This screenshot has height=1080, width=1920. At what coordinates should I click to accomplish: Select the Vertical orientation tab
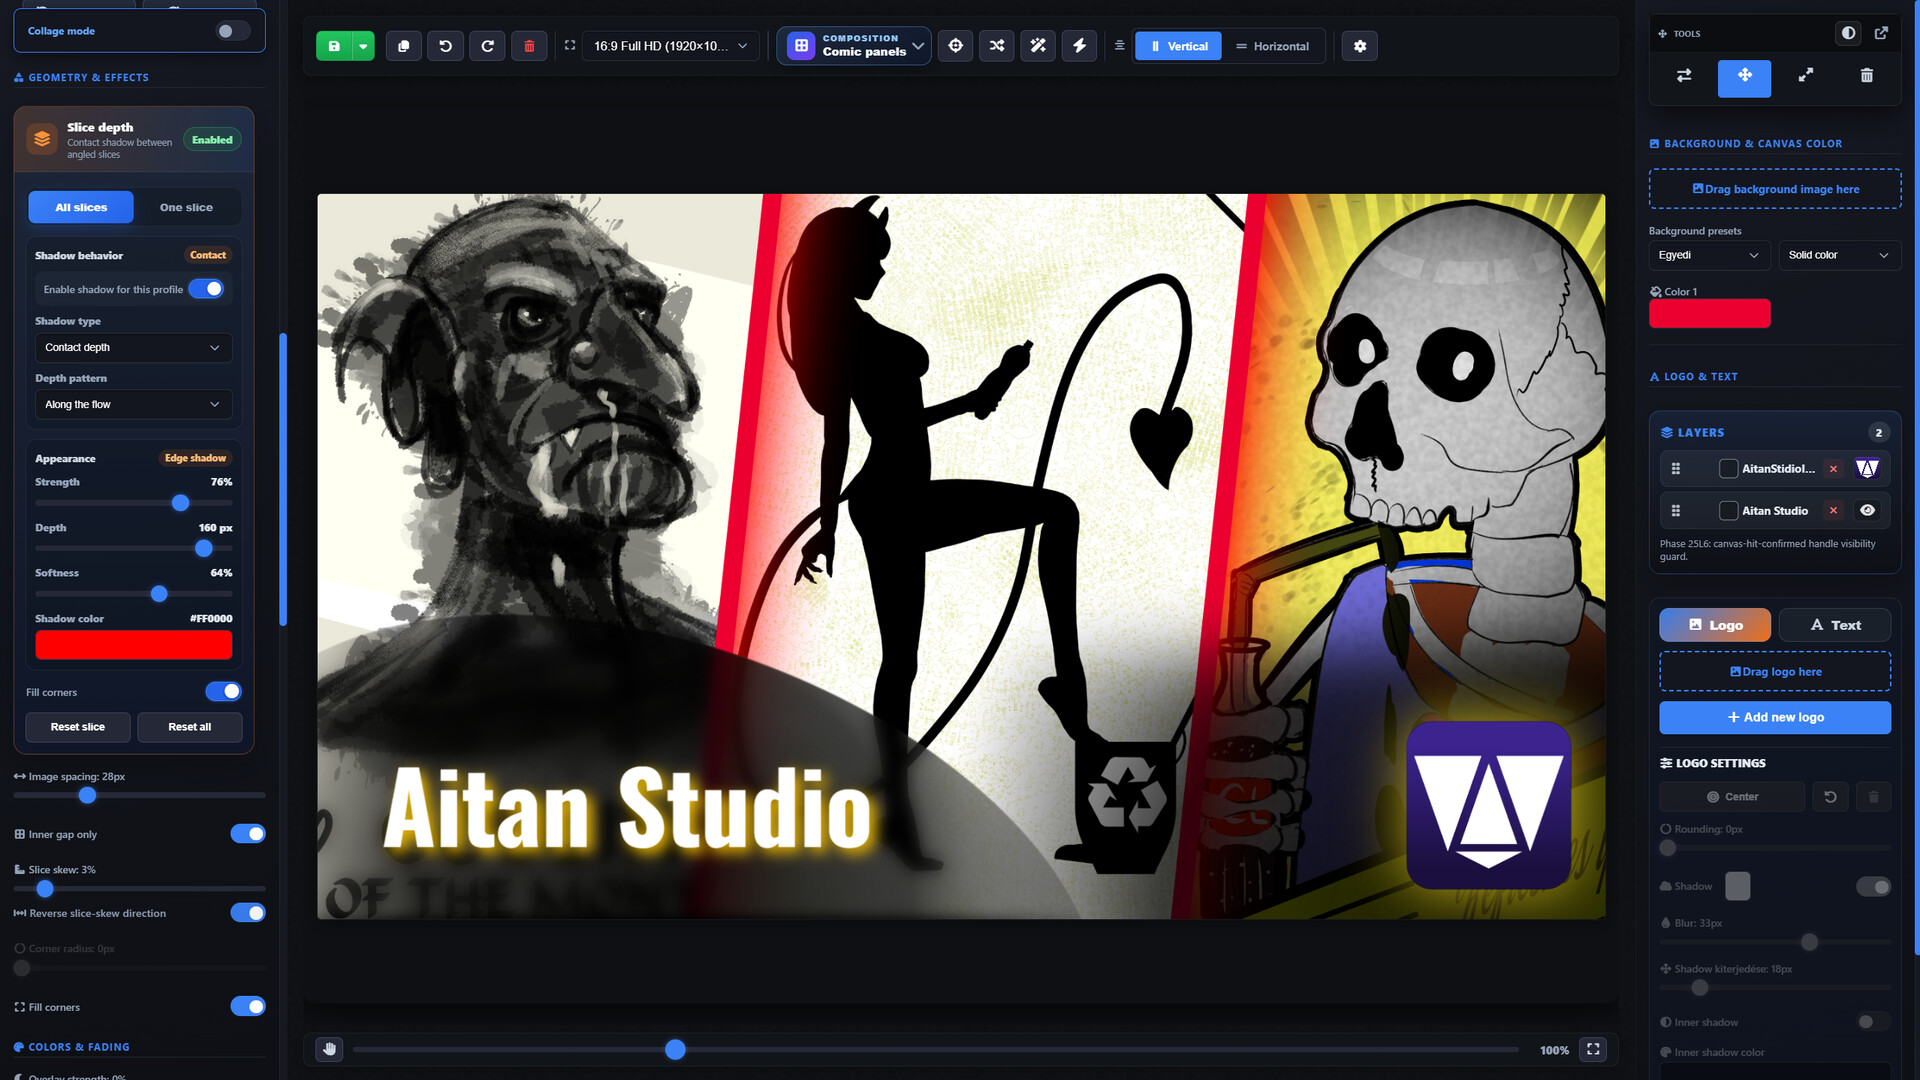[x=1178, y=46]
